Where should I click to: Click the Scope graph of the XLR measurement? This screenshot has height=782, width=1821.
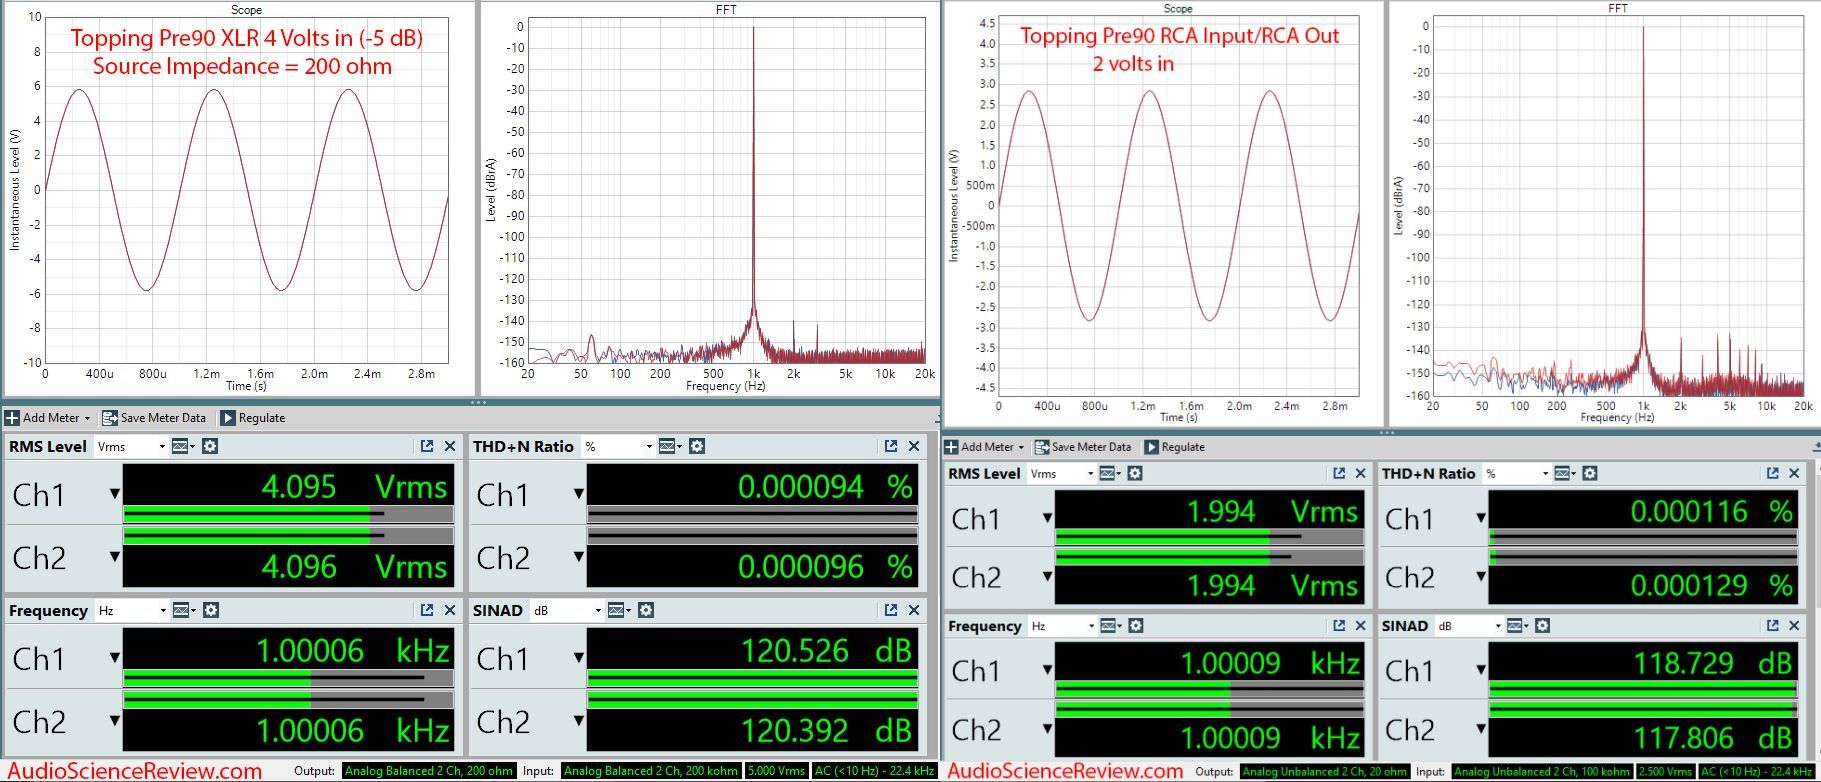point(246,190)
